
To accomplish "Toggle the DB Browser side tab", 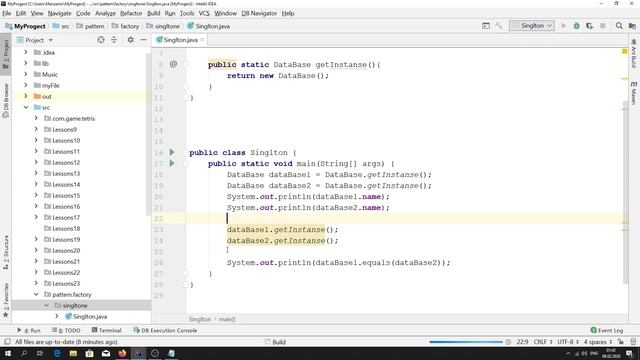I will coord(6,100).
